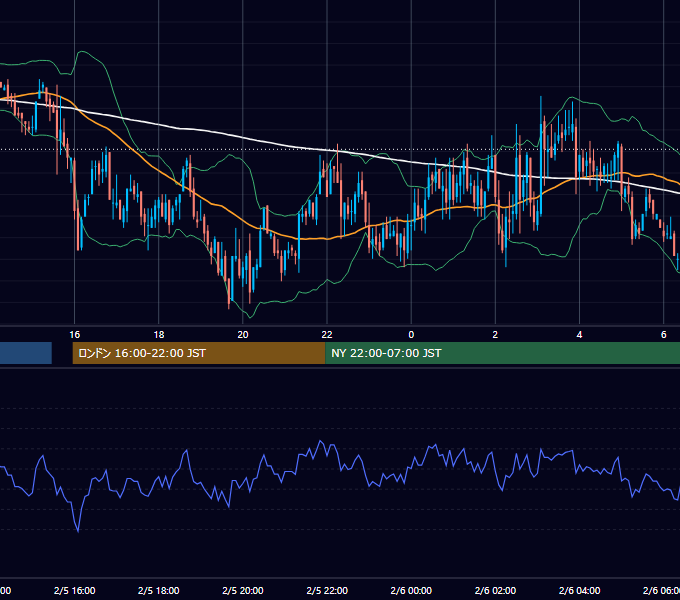Click the blue session bar before London
The width and height of the screenshot is (680, 600).
(26, 353)
